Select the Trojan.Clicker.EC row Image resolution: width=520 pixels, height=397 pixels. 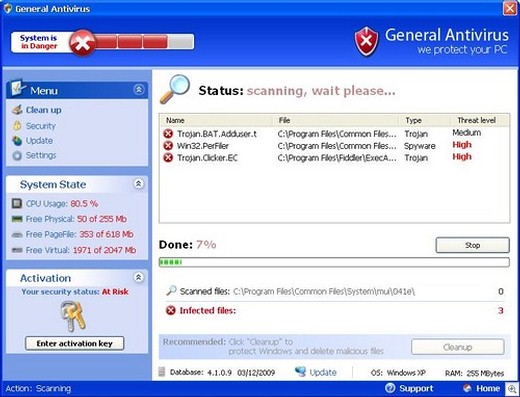(334, 158)
